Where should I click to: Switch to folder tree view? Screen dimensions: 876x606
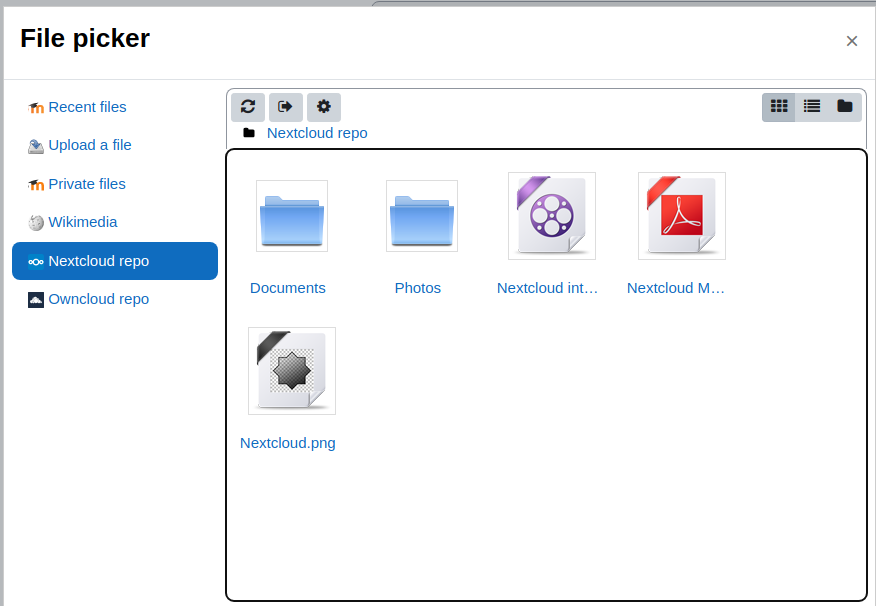coord(845,107)
